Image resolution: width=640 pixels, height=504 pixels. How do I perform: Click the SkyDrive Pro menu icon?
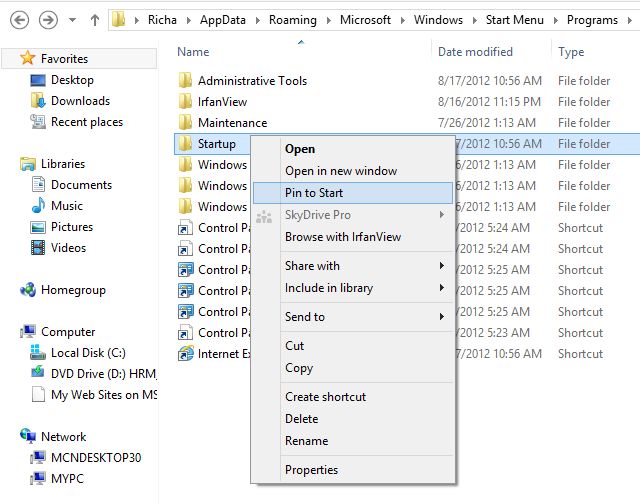[264, 216]
